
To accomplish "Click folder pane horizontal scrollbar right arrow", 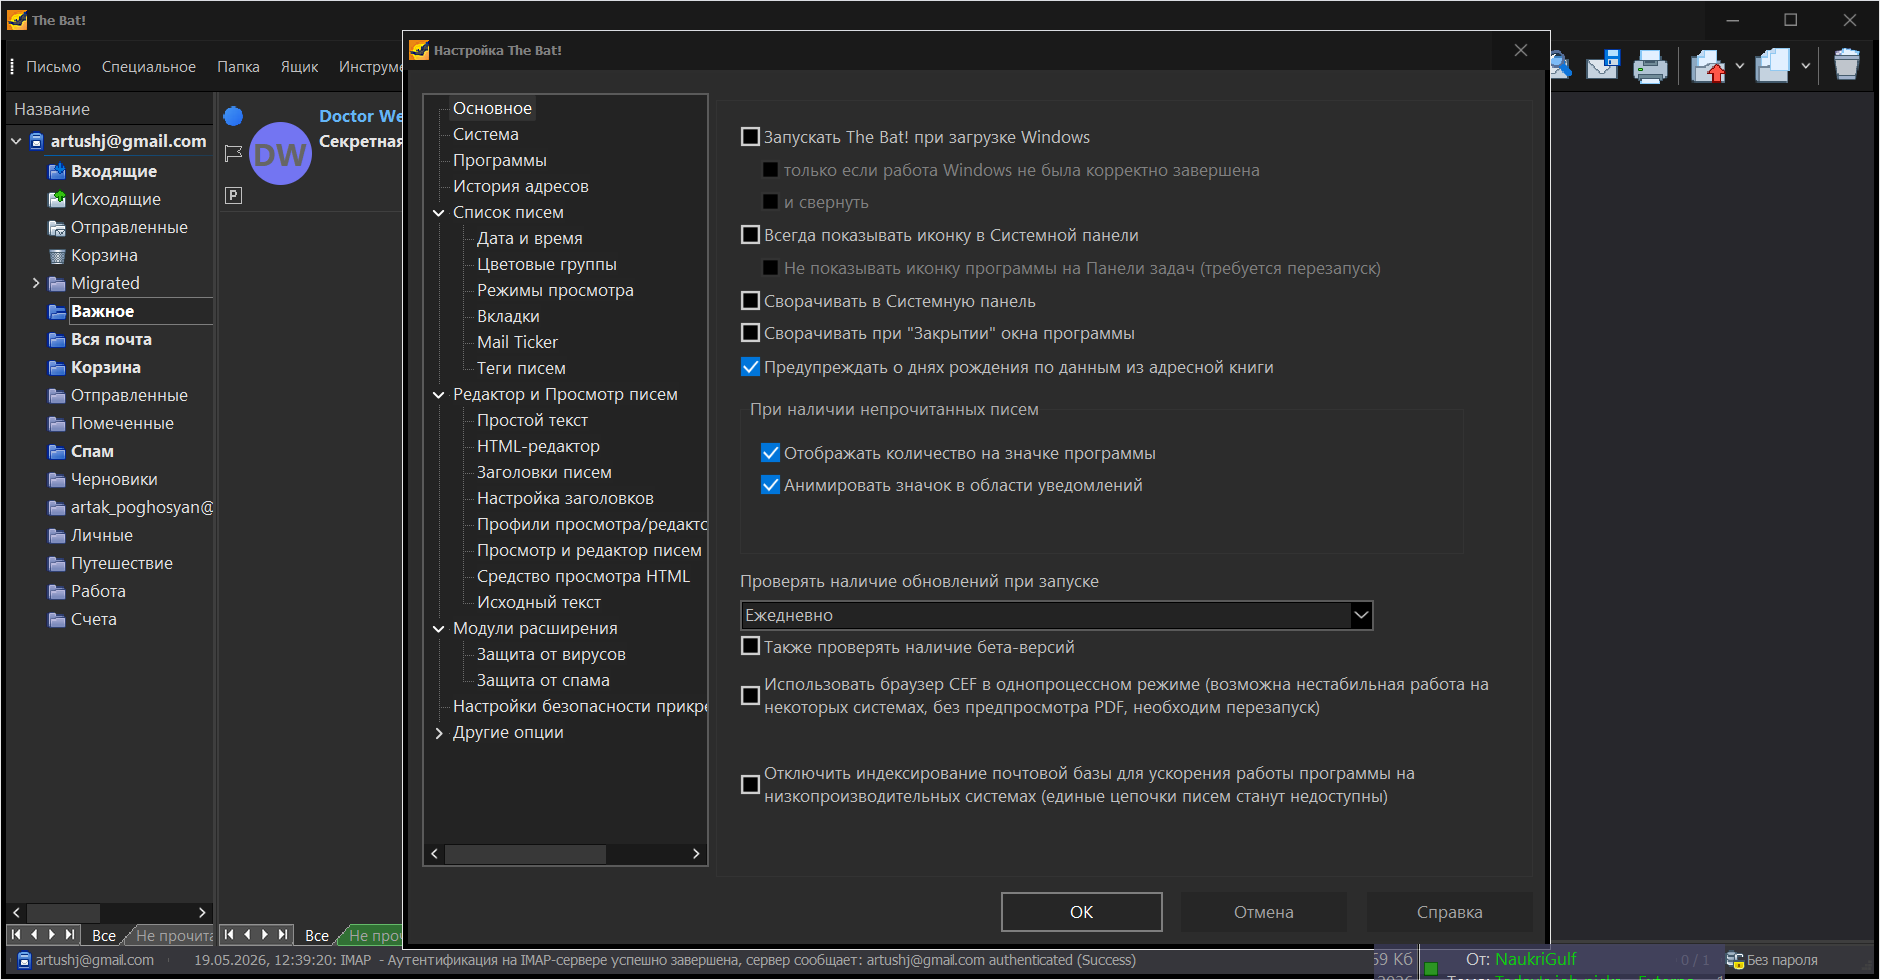I will 202,912.
